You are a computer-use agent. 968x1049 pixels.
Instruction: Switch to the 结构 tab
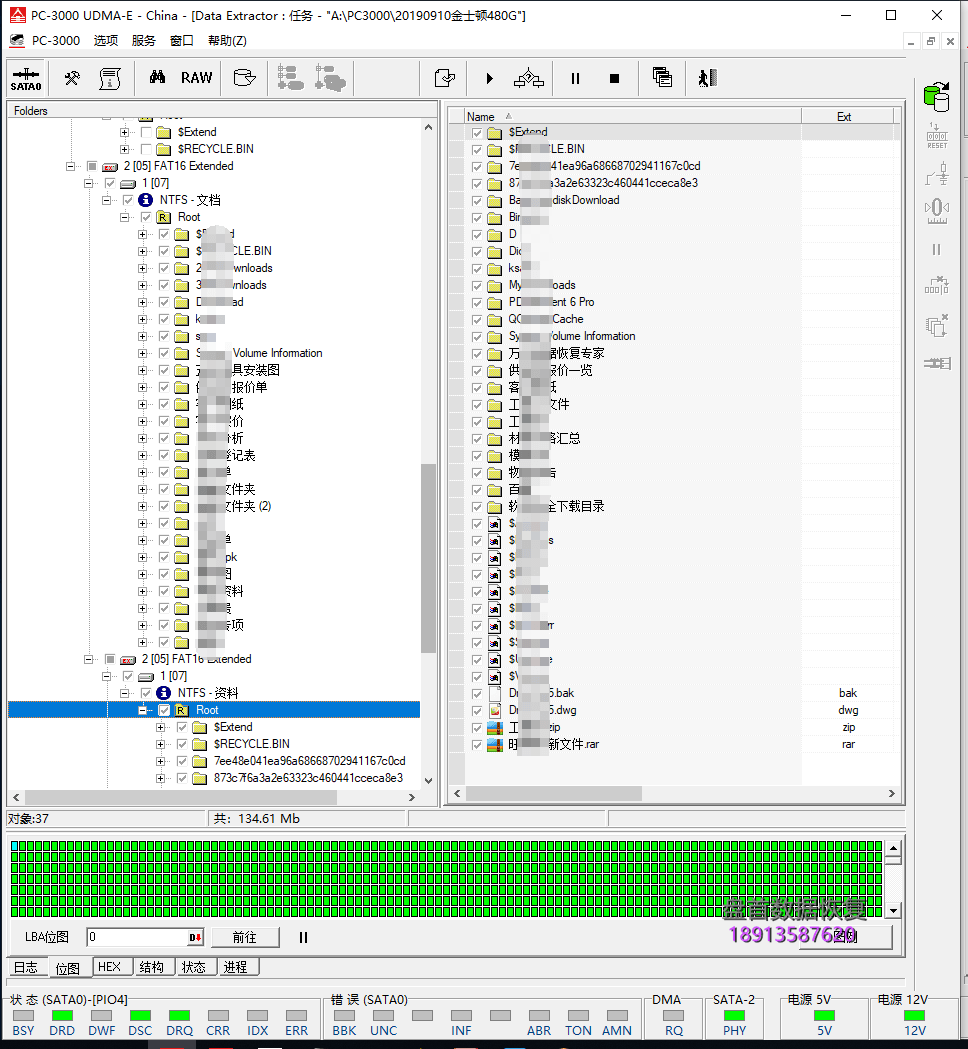coord(152,967)
